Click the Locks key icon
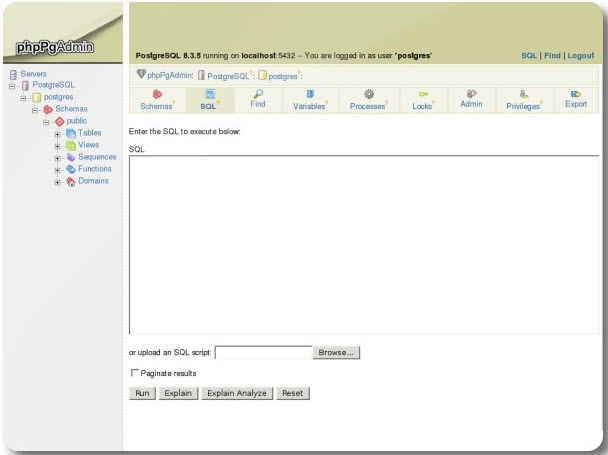Screen dimensions: 608x455 point(423,93)
